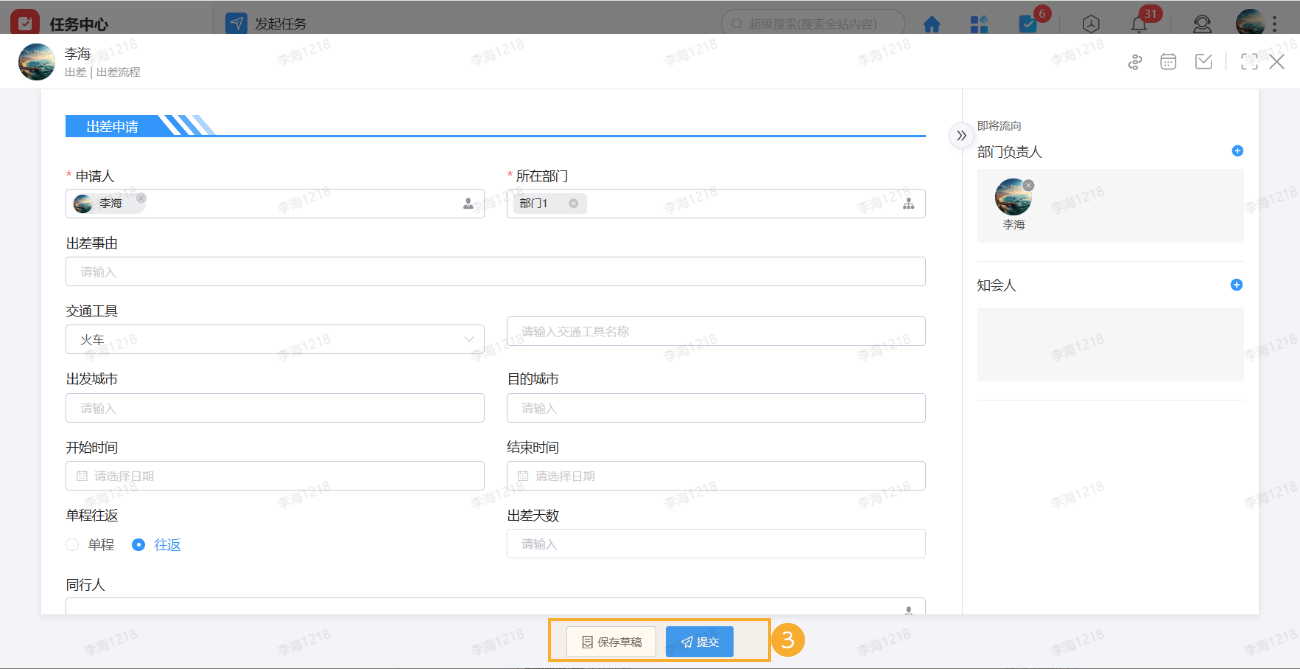
Task: Expand the form to fullscreen
Action: pos(1249,61)
